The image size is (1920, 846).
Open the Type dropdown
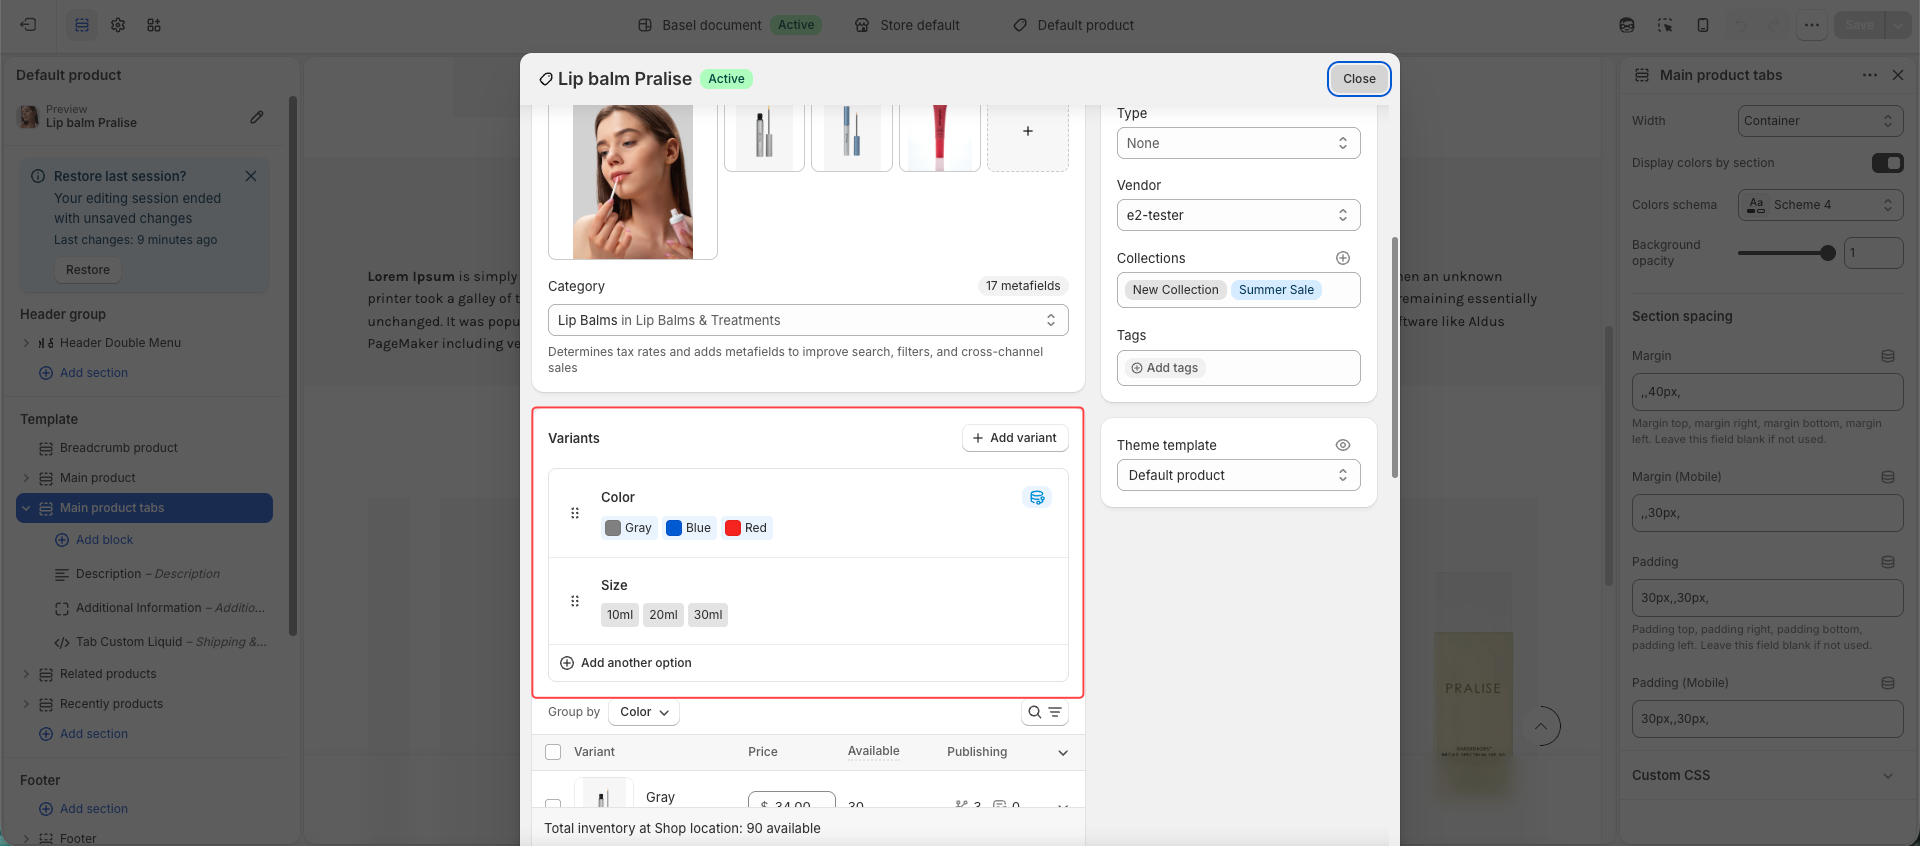tap(1238, 143)
